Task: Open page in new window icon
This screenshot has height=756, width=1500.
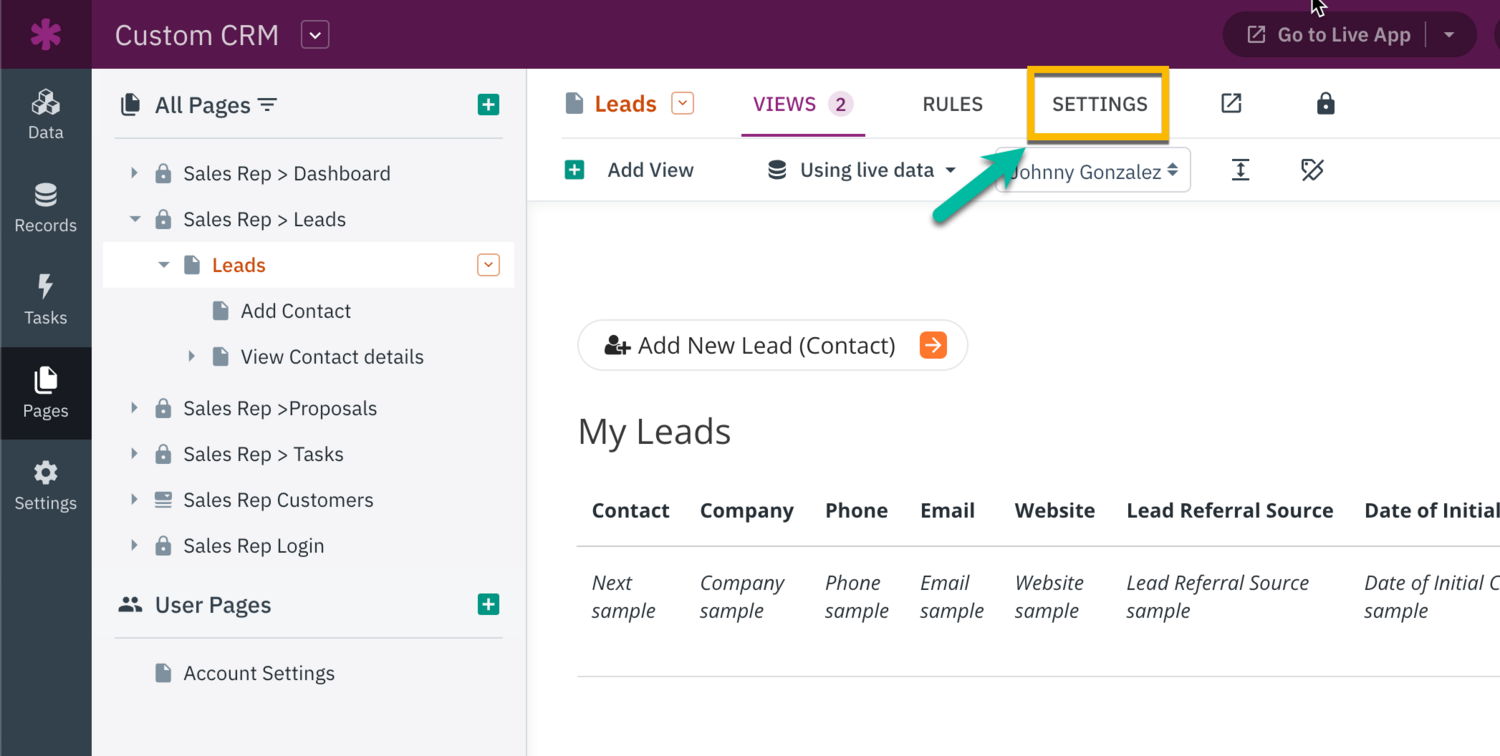Action: pos(1231,104)
